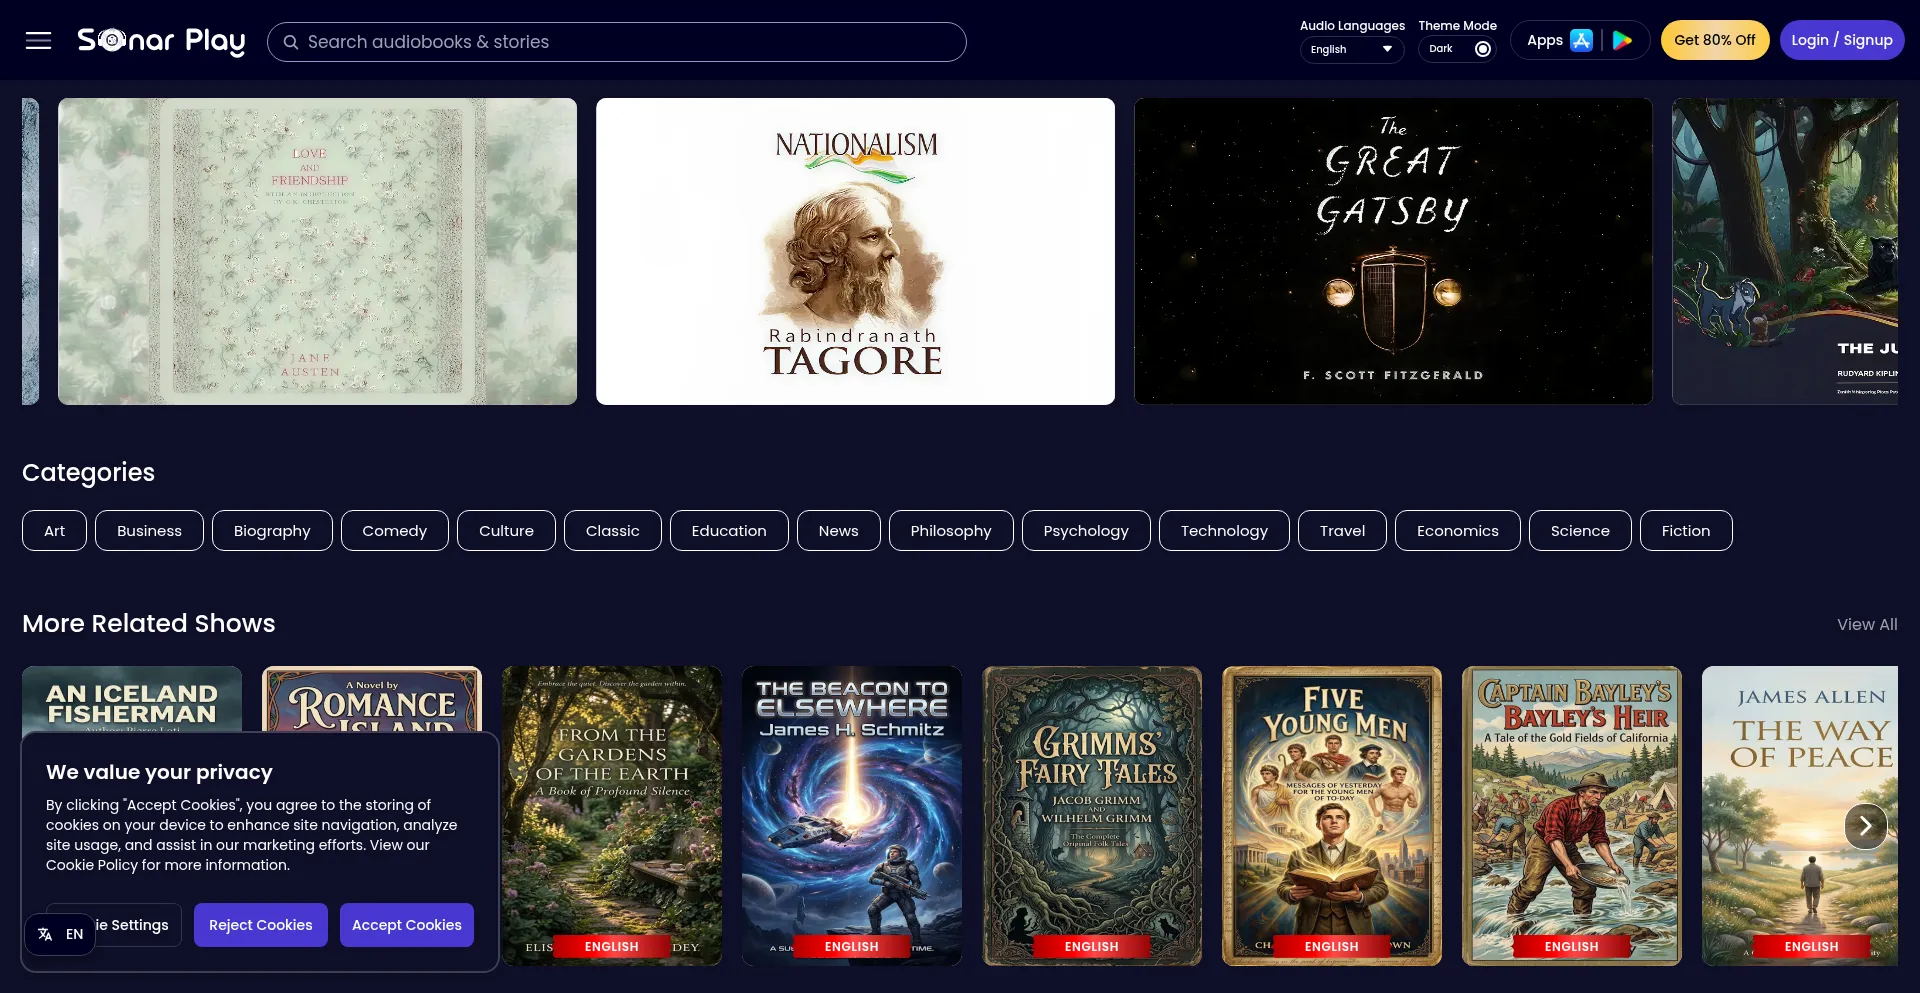This screenshot has width=1920, height=993.
Task: Select the Biography category
Action: pyautogui.click(x=272, y=531)
